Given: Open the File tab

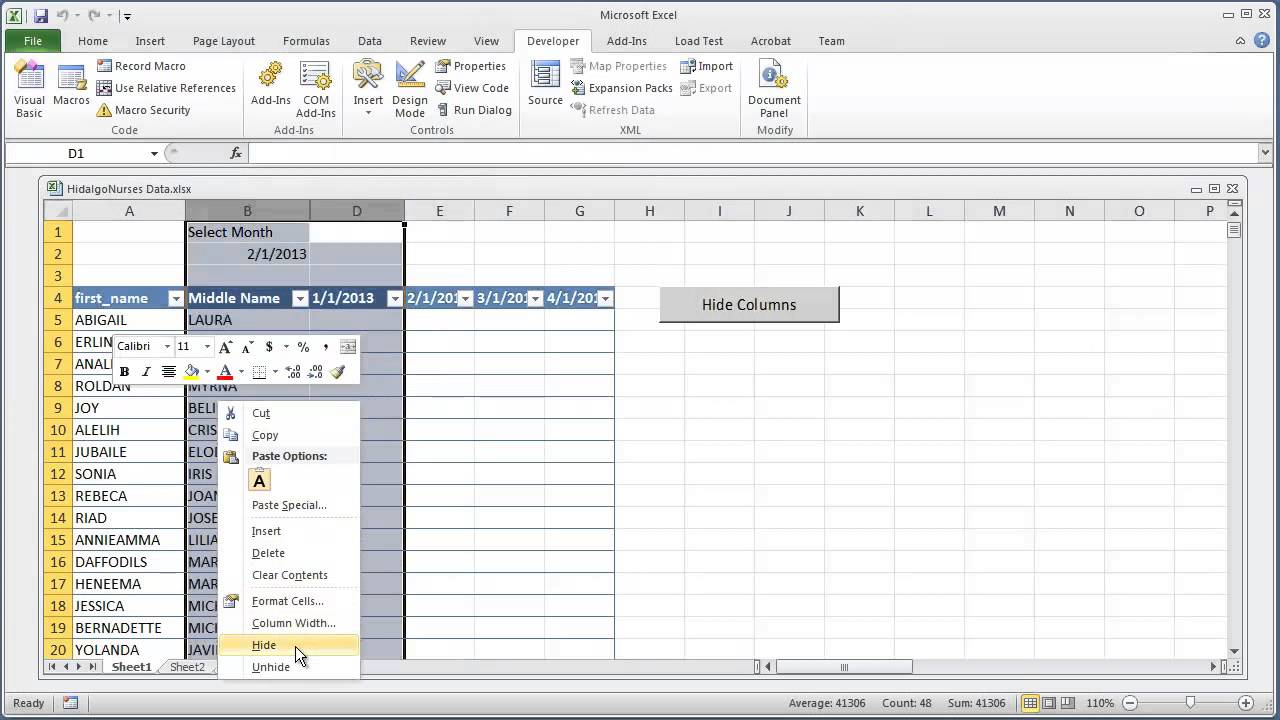Looking at the screenshot, I should coord(33,41).
